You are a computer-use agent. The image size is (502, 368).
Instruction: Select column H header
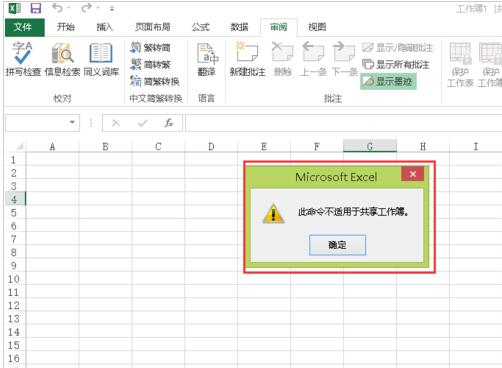click(x=423, y=146)
